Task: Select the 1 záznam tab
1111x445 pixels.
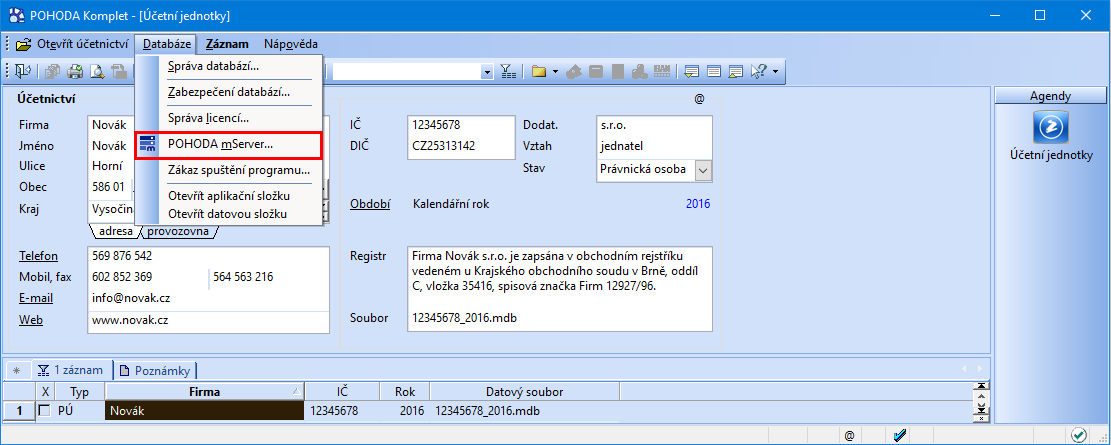Action: tap(73, 369)
